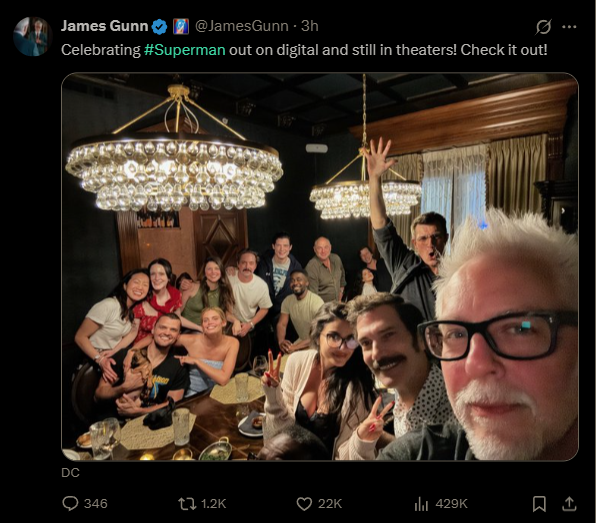596x523 pixels.
Task: Click the 22K likes count
Action: pos(330,504)
